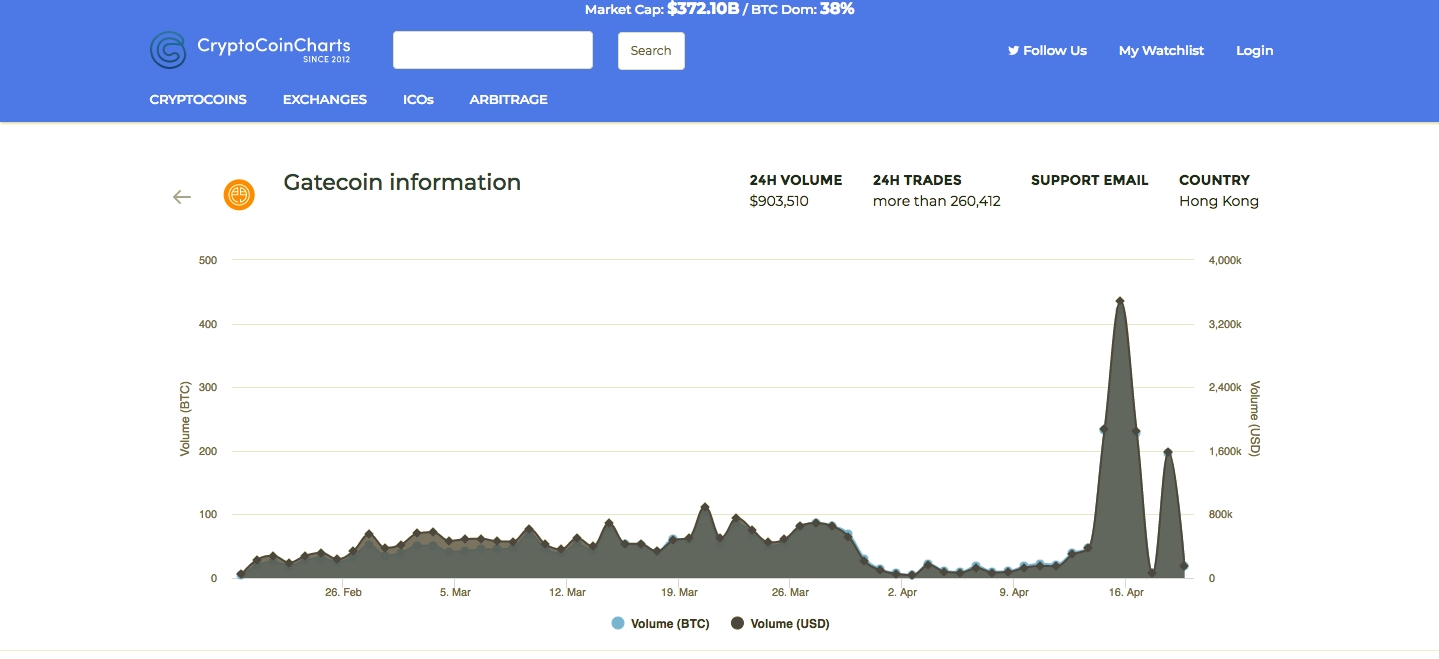Click the SUPPORT EMAIL label
Image resolution: width=1439 pixels, height=659 pixels.
(1089, 180)
